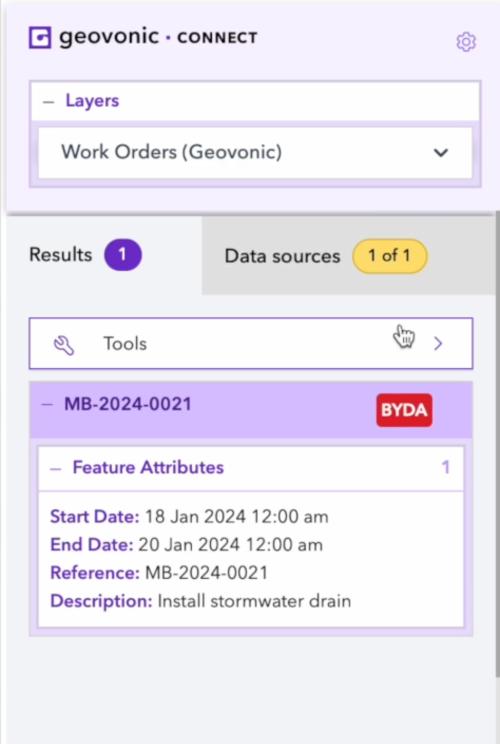Open the Tools menu row
The width and height of the screenshot is (500, 744).
251,344
